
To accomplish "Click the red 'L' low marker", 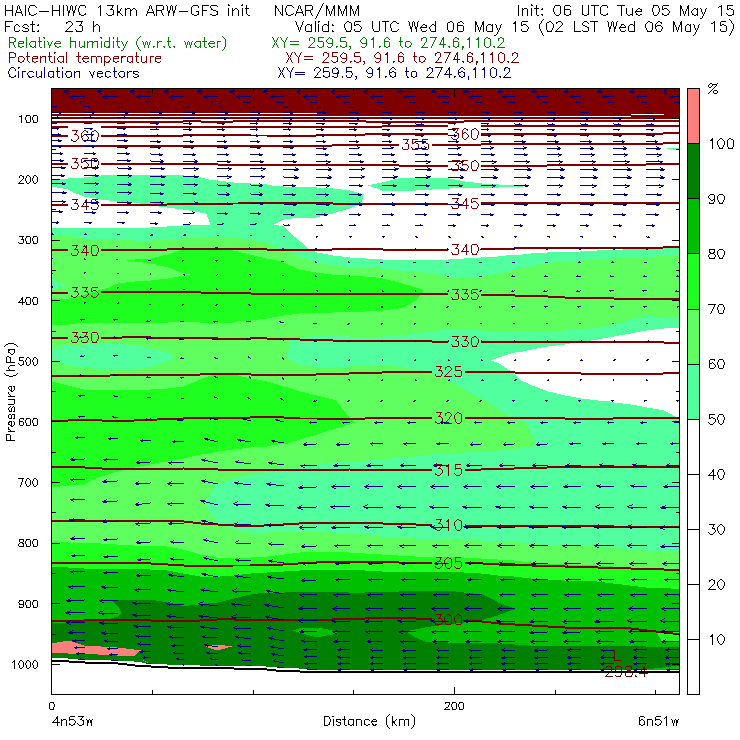I will click(x=616, y=655).
